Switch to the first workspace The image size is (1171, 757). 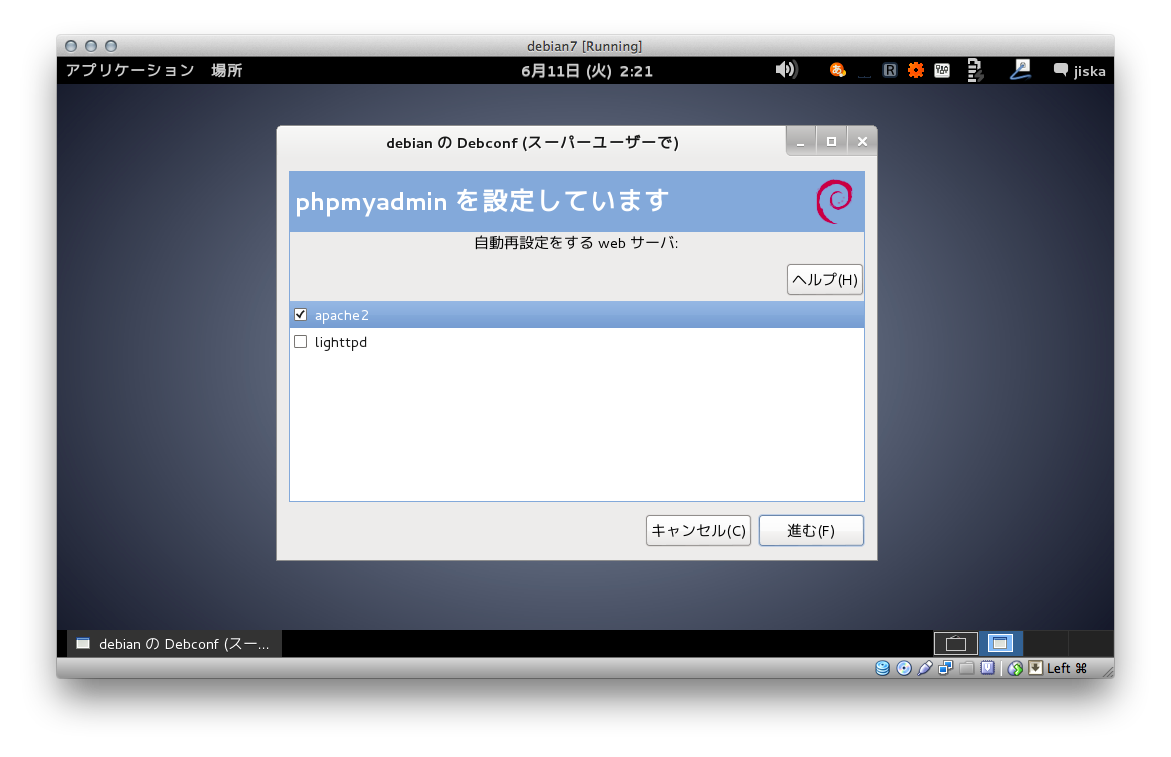tap(955, 643)
